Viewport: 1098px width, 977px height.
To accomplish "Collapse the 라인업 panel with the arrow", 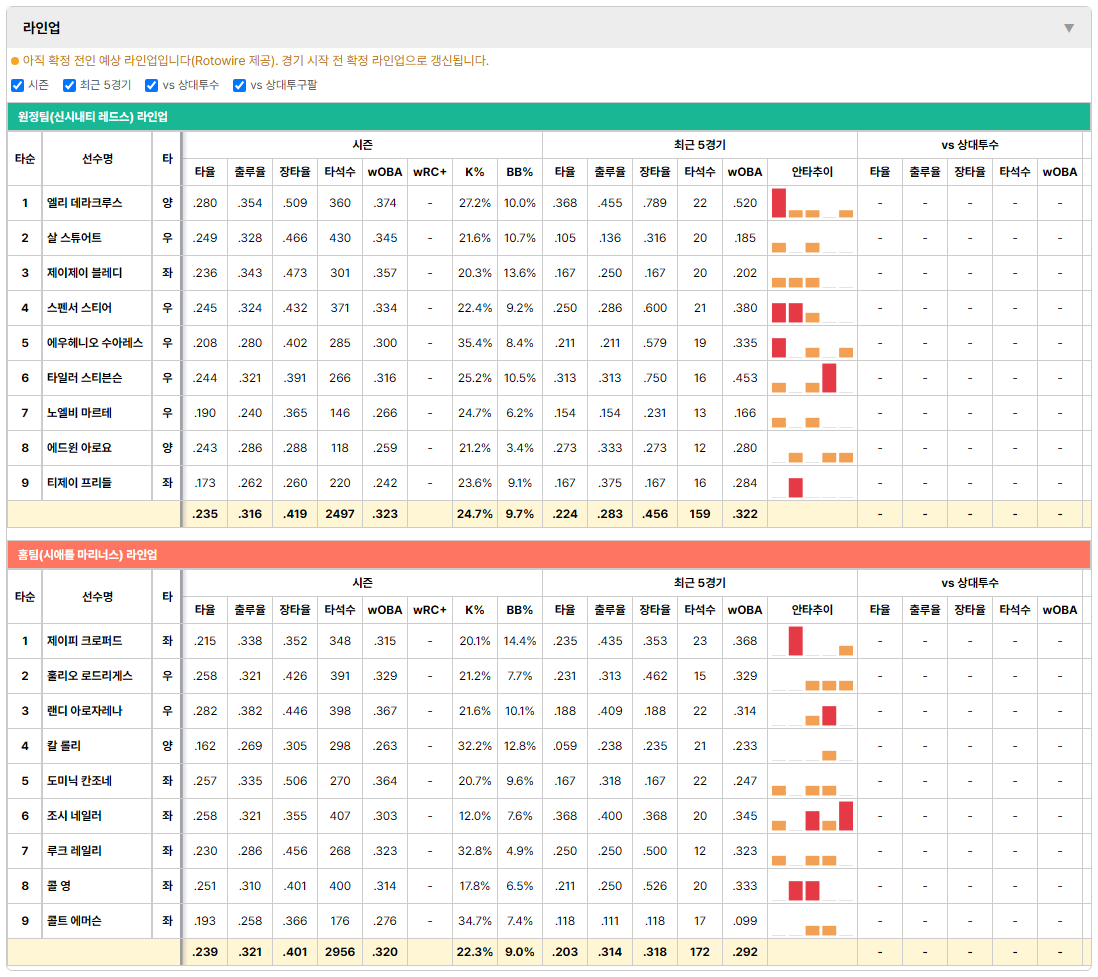I will click(1069, 28).
